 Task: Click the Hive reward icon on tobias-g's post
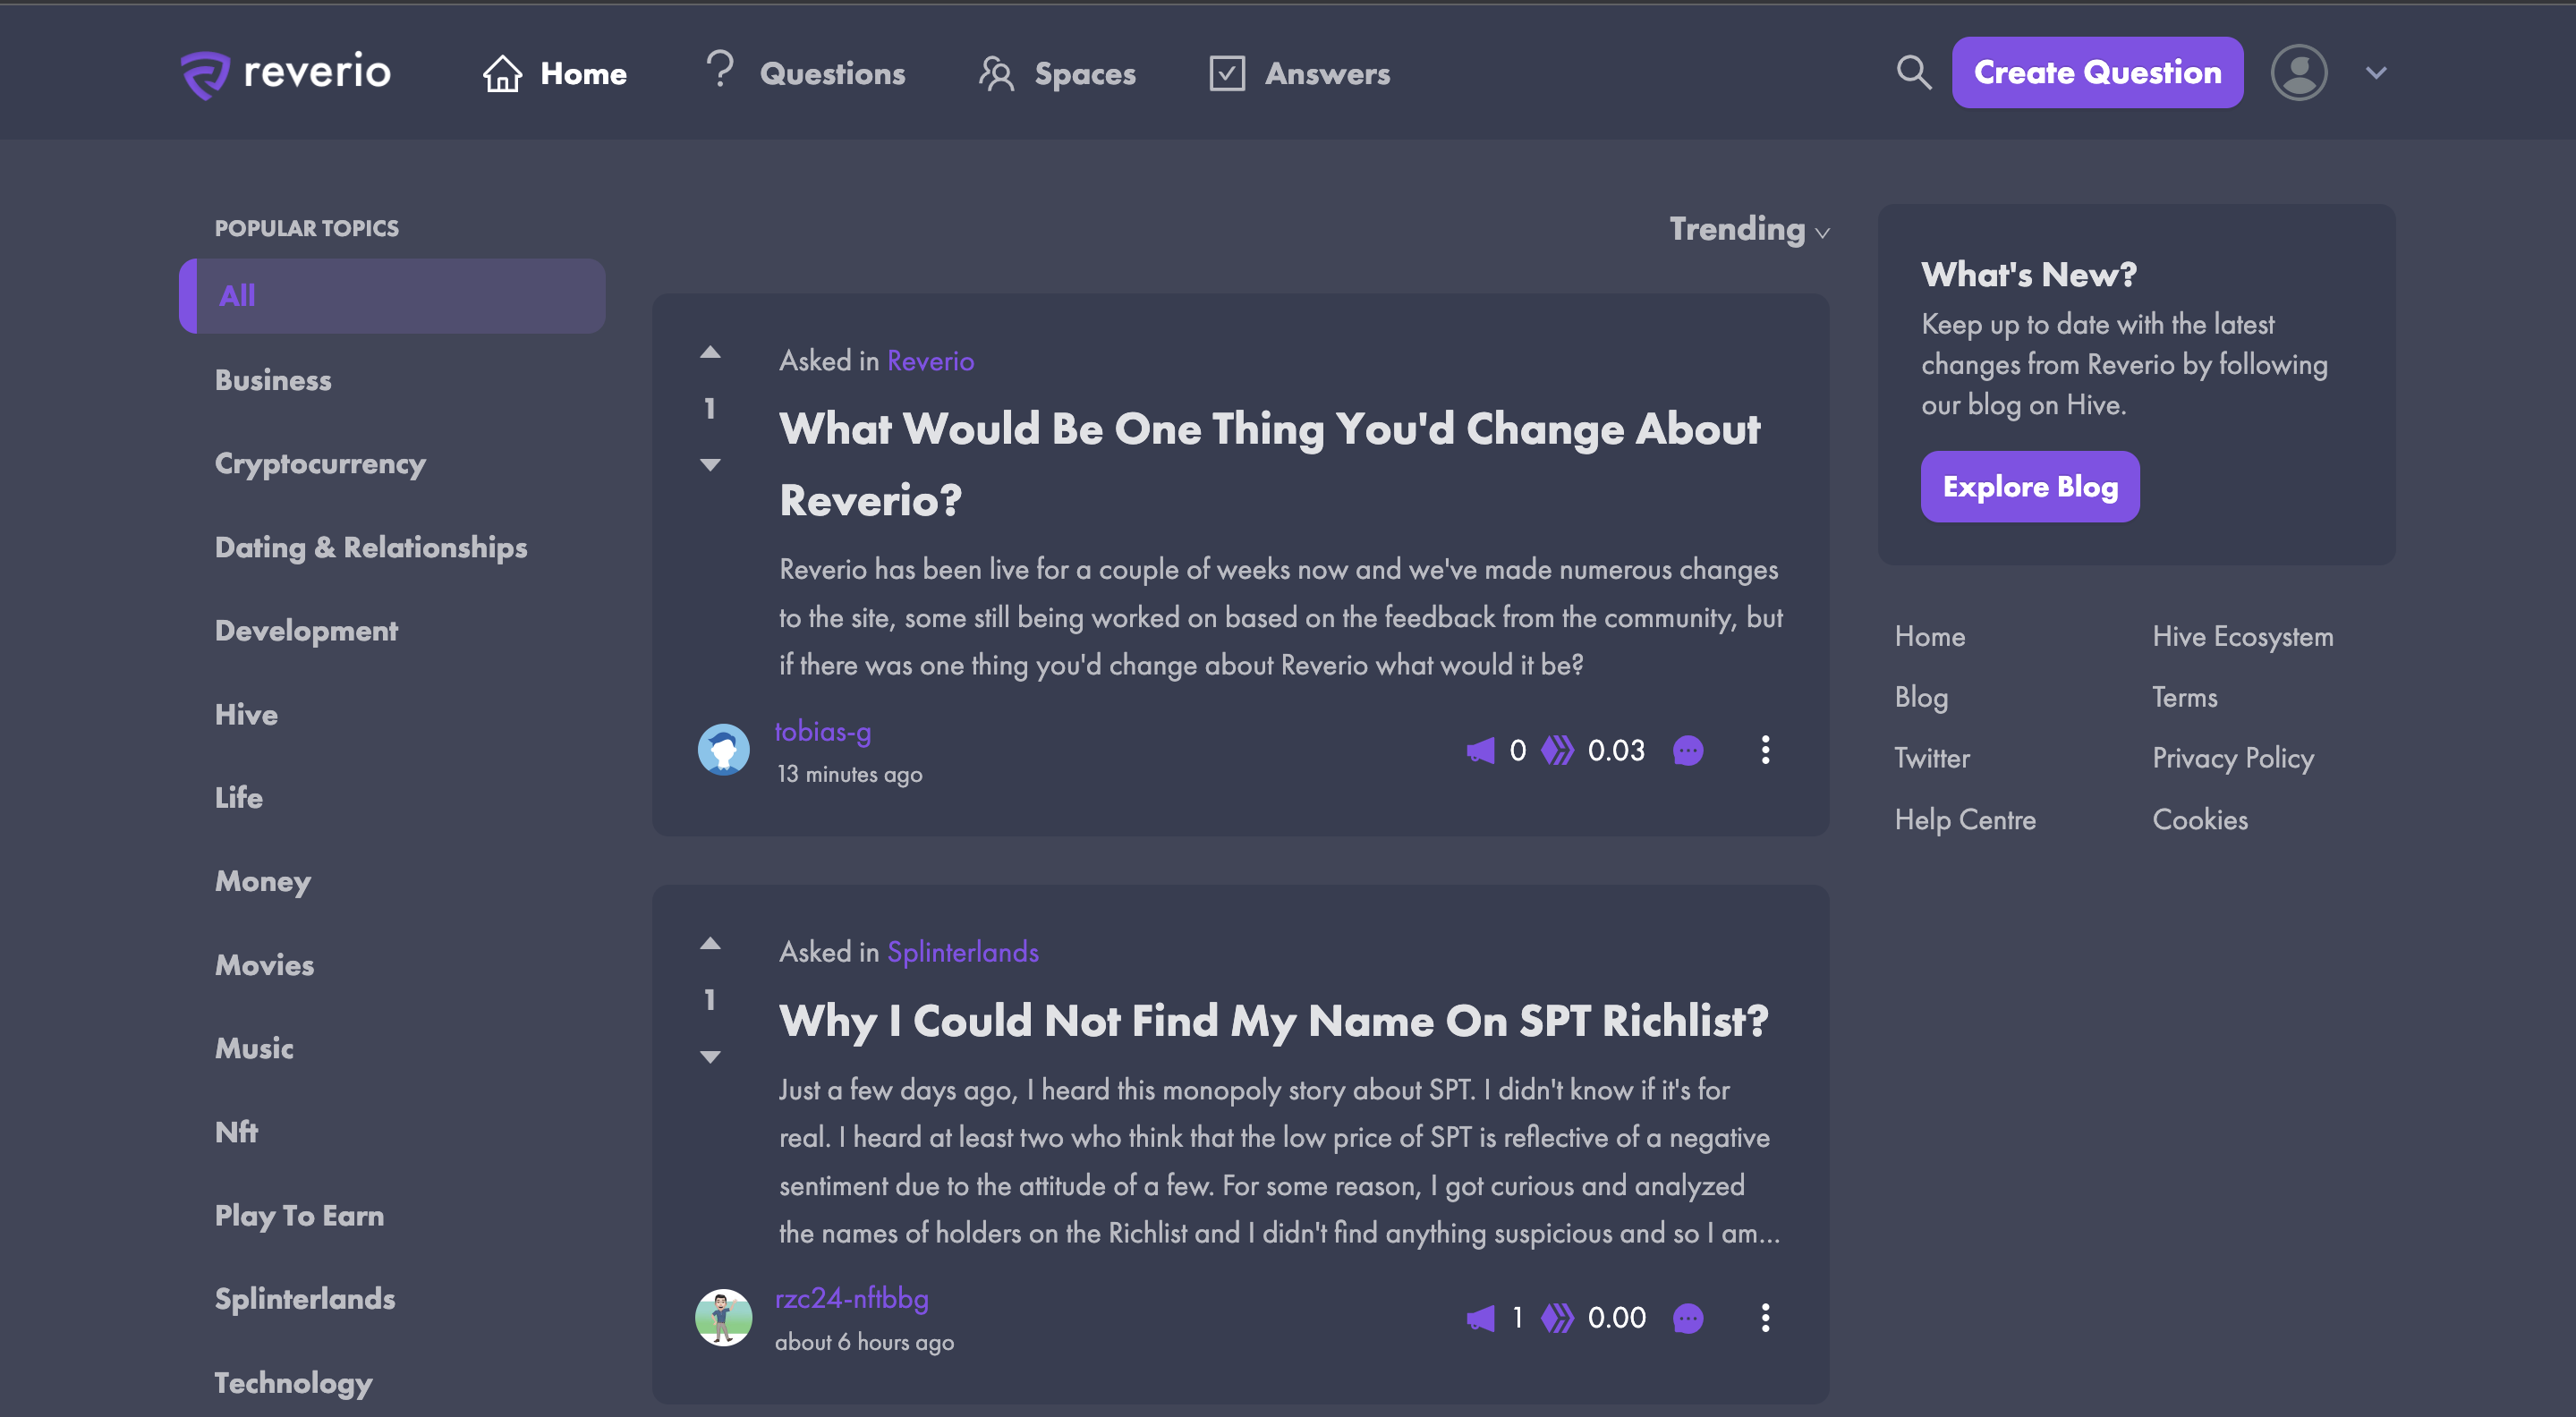1557,750
